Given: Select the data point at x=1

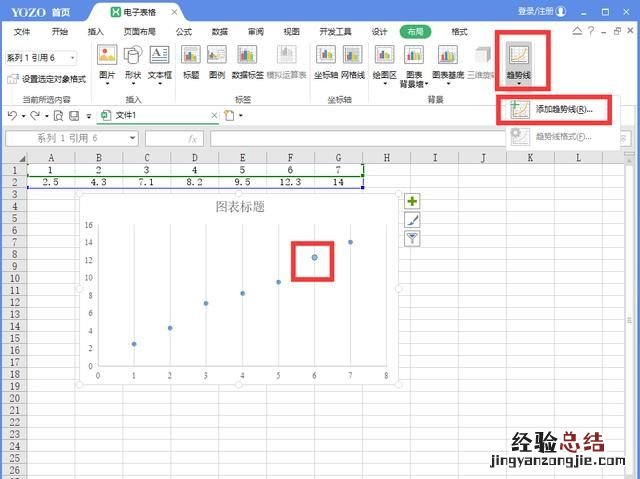Looking at the screenshot, I should point(134,344).
